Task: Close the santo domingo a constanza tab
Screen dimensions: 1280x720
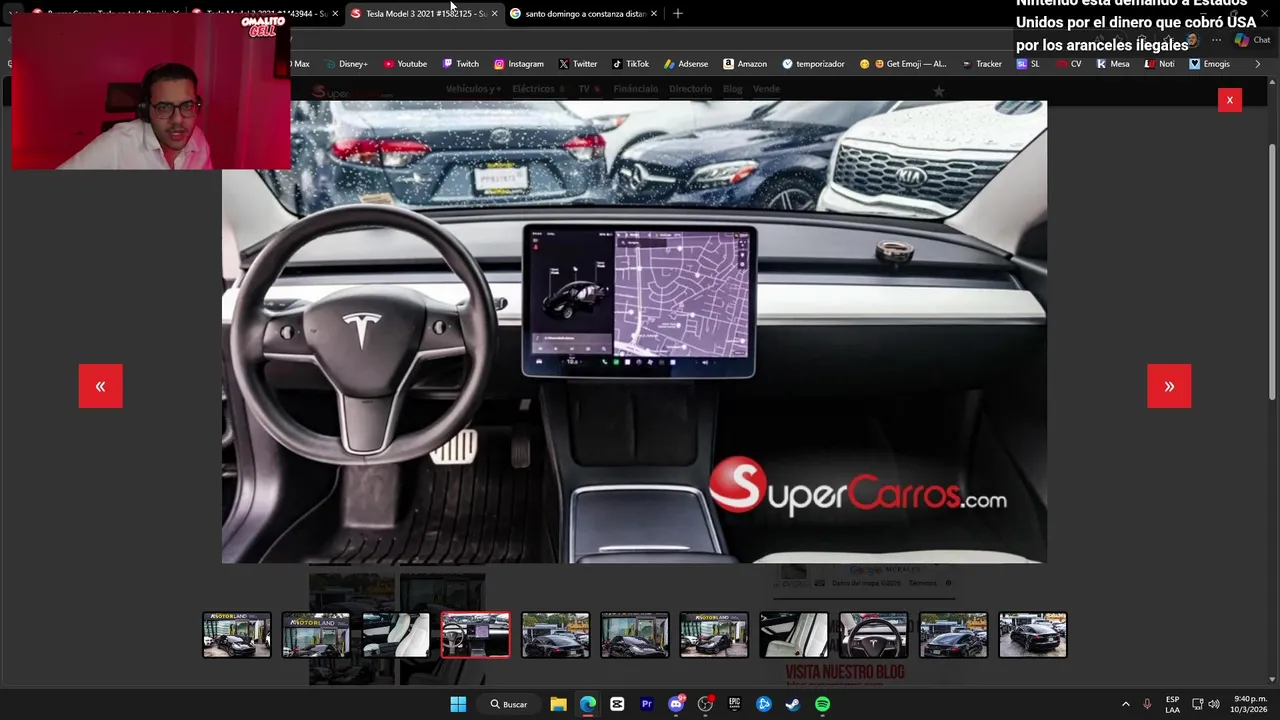Action: click(x=653, y=14)
